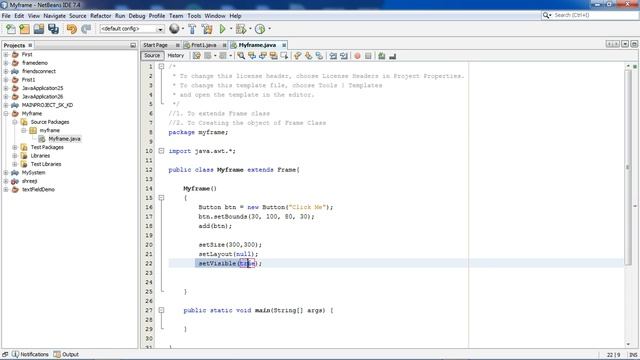Click Find Selection magnifier icon in the editor toolbar
640x360 pixels.
tap(241, 56)
